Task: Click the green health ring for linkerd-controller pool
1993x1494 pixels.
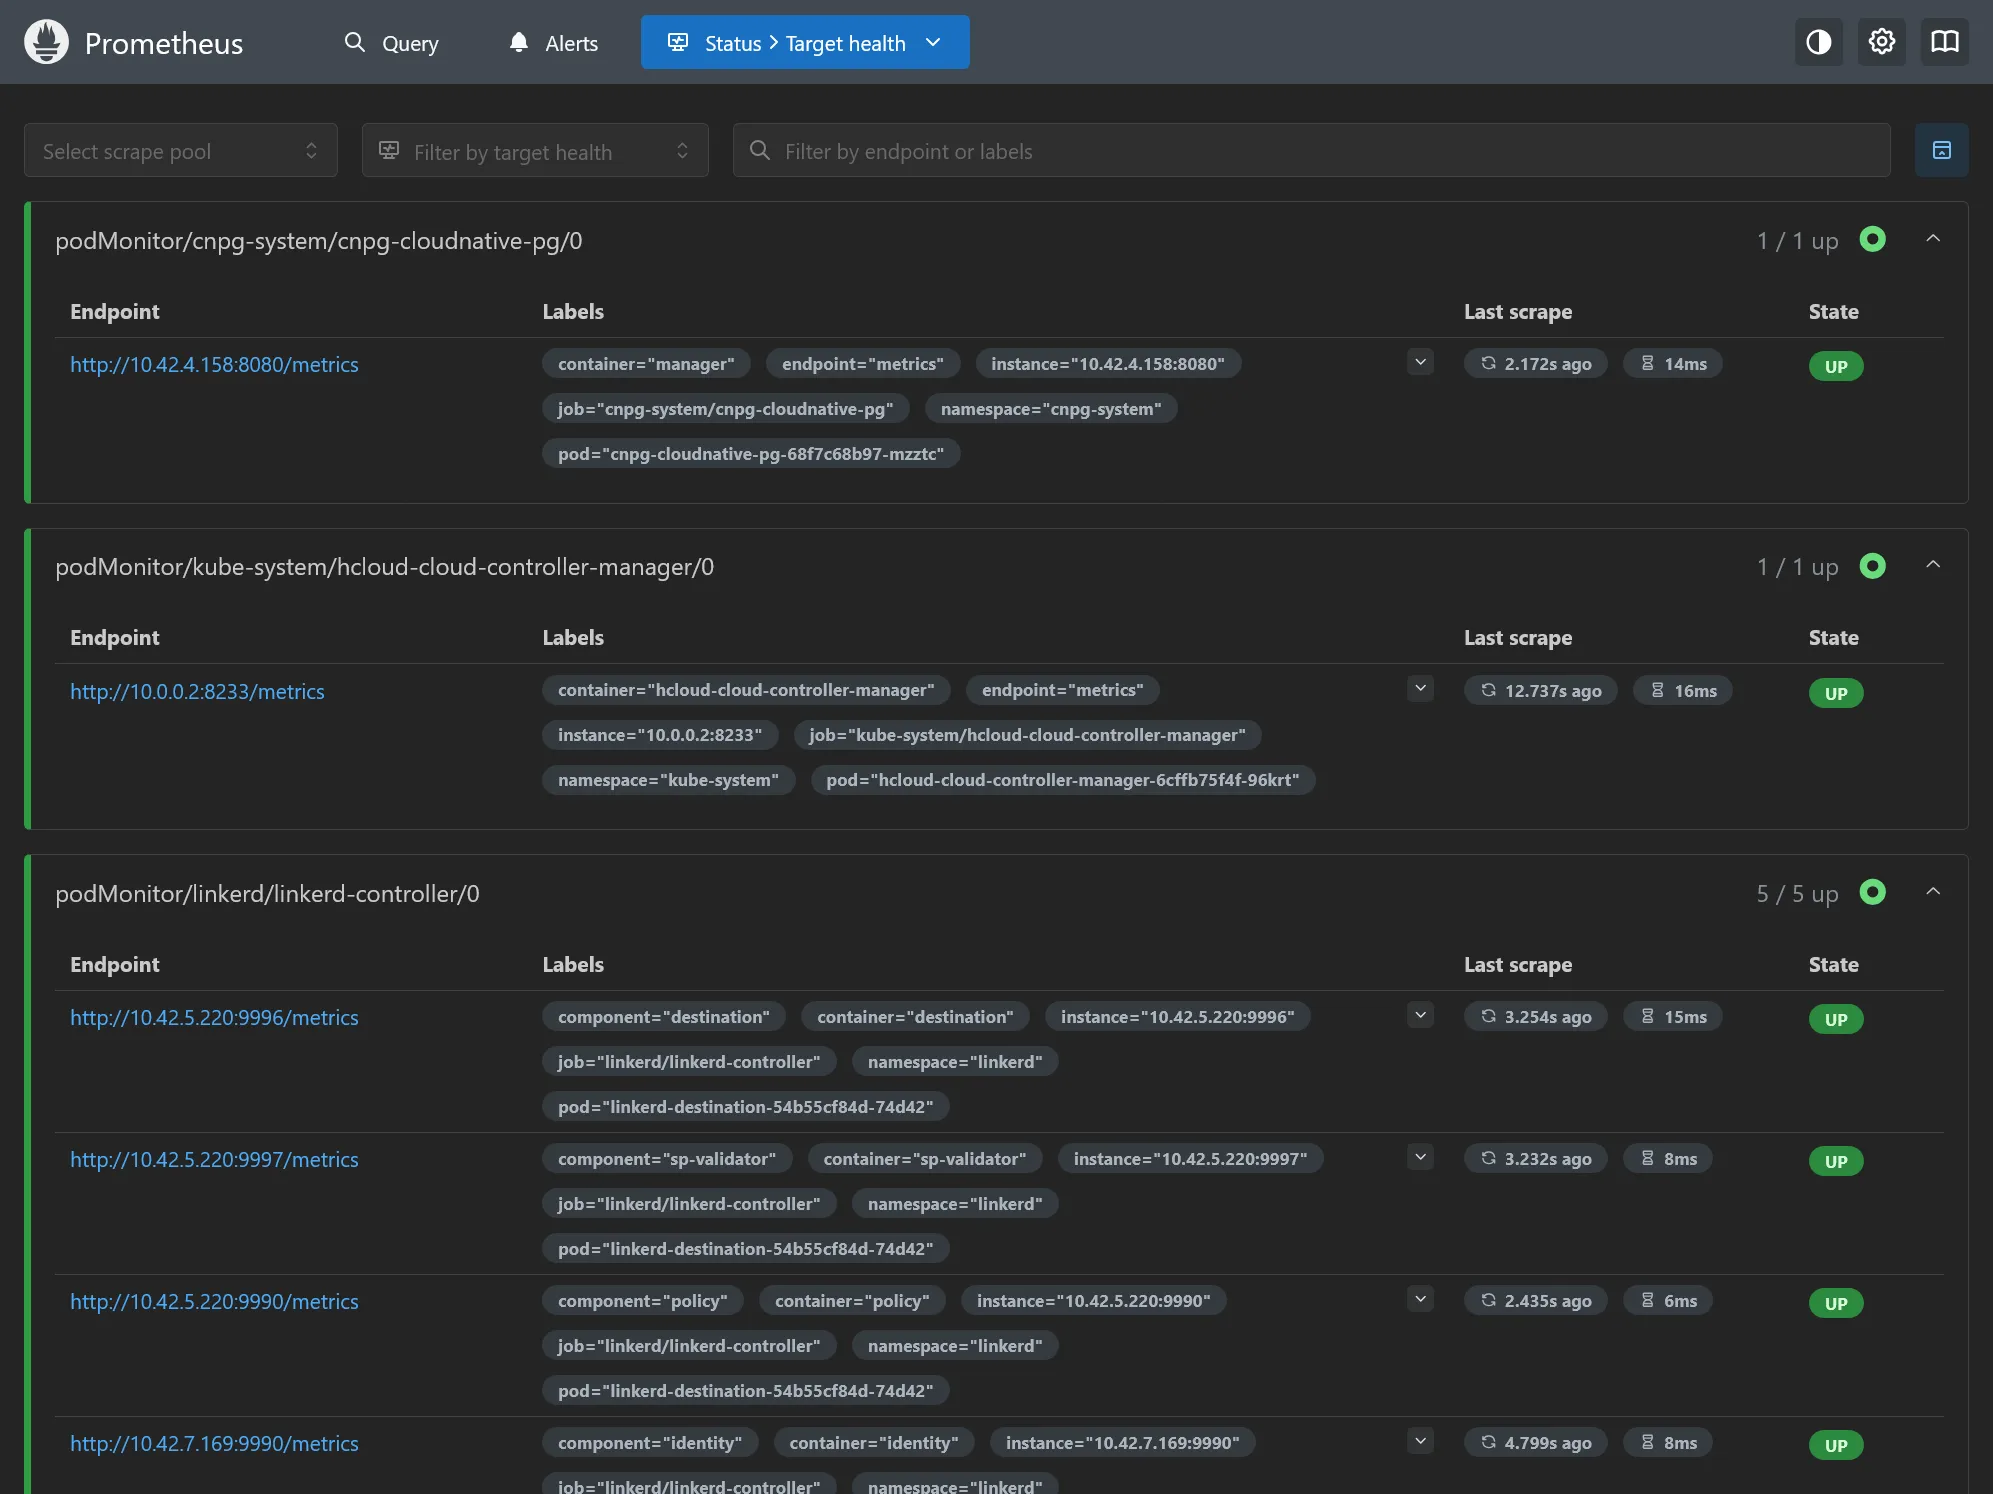Action: (x=1872, y=892)
